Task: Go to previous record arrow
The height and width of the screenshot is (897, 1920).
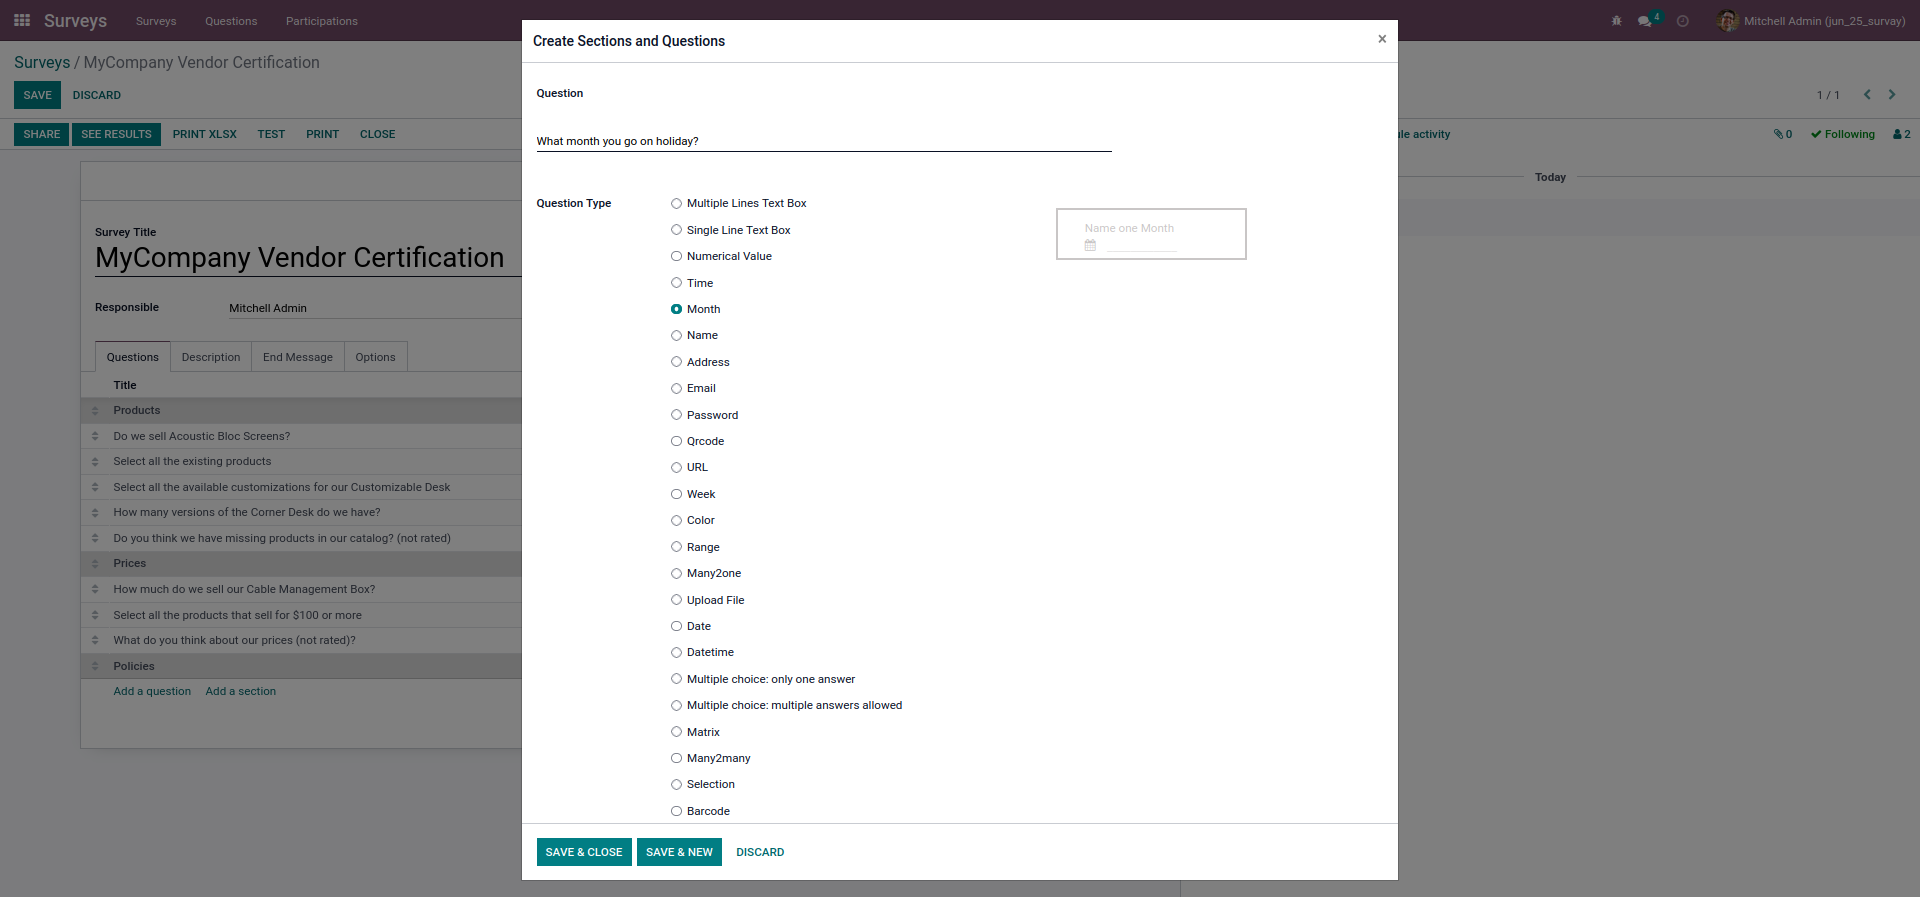Action: (x=1867, y=94)
